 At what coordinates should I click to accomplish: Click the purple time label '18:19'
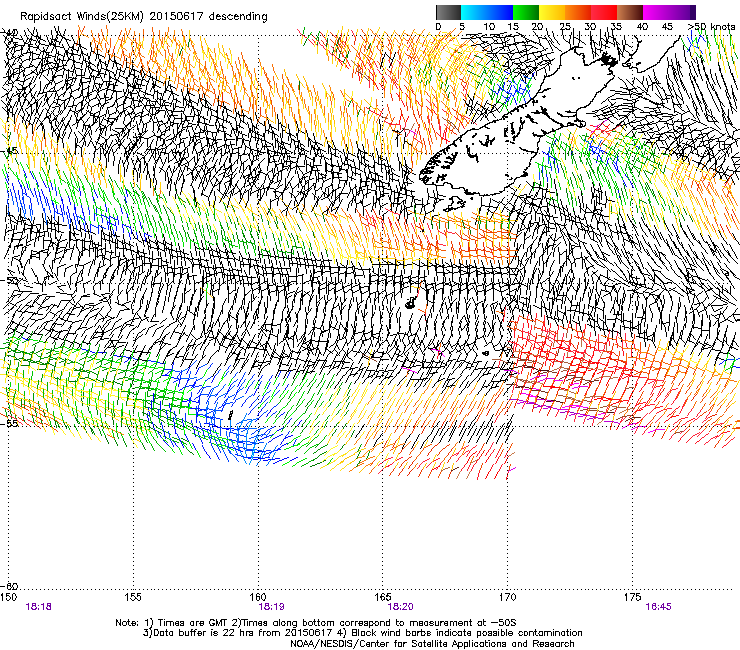tap(271, 607)
